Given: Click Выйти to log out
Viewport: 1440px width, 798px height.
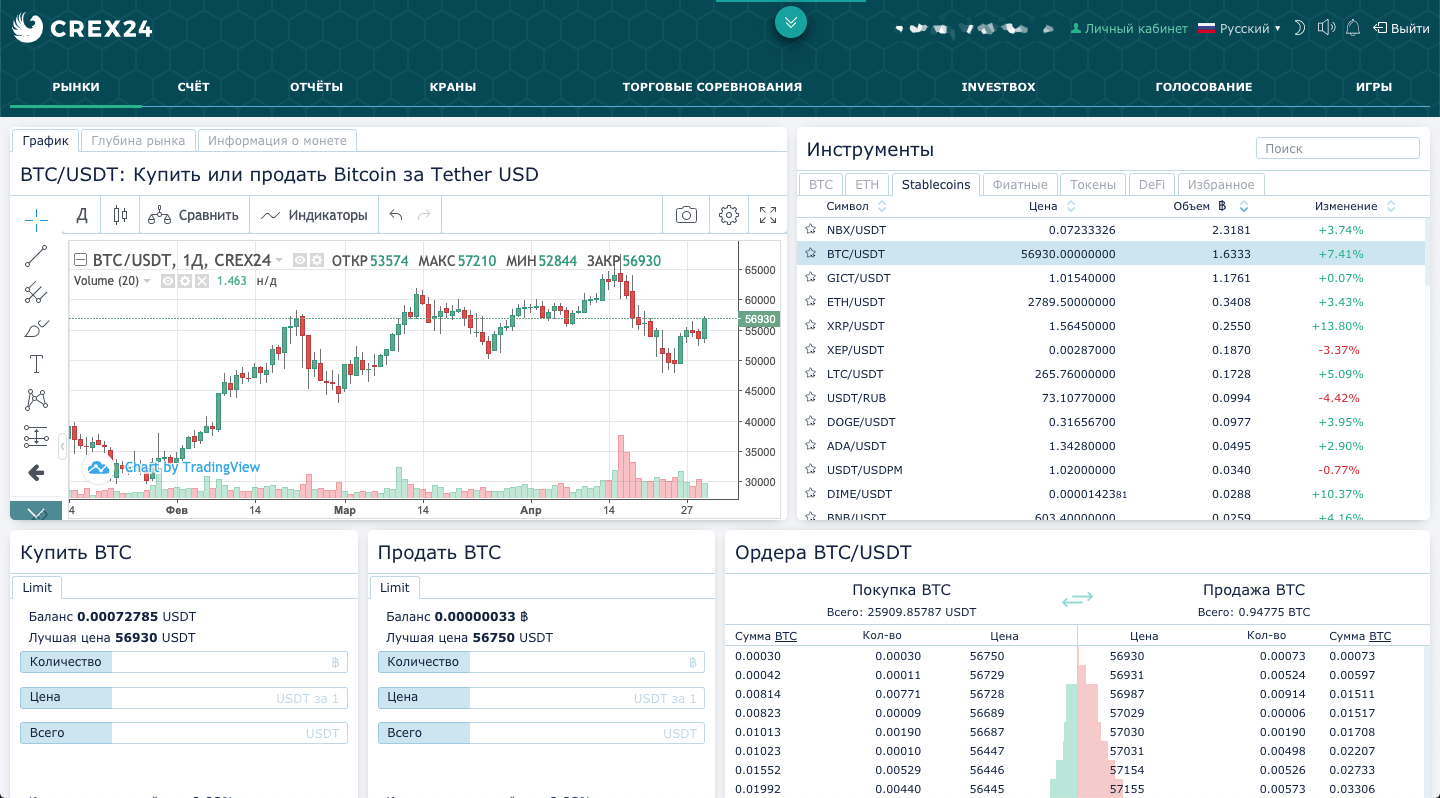Looking at the screenshot, I should coord(1401,29).
